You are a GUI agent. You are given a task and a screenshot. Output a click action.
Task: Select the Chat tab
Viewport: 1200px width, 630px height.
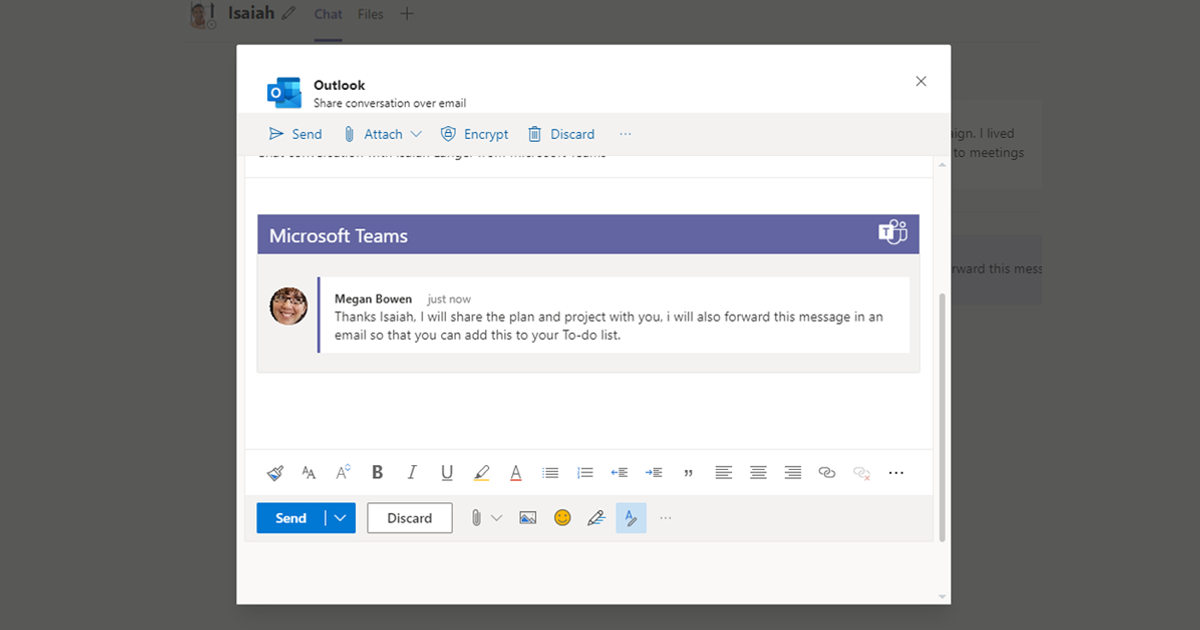327,14
